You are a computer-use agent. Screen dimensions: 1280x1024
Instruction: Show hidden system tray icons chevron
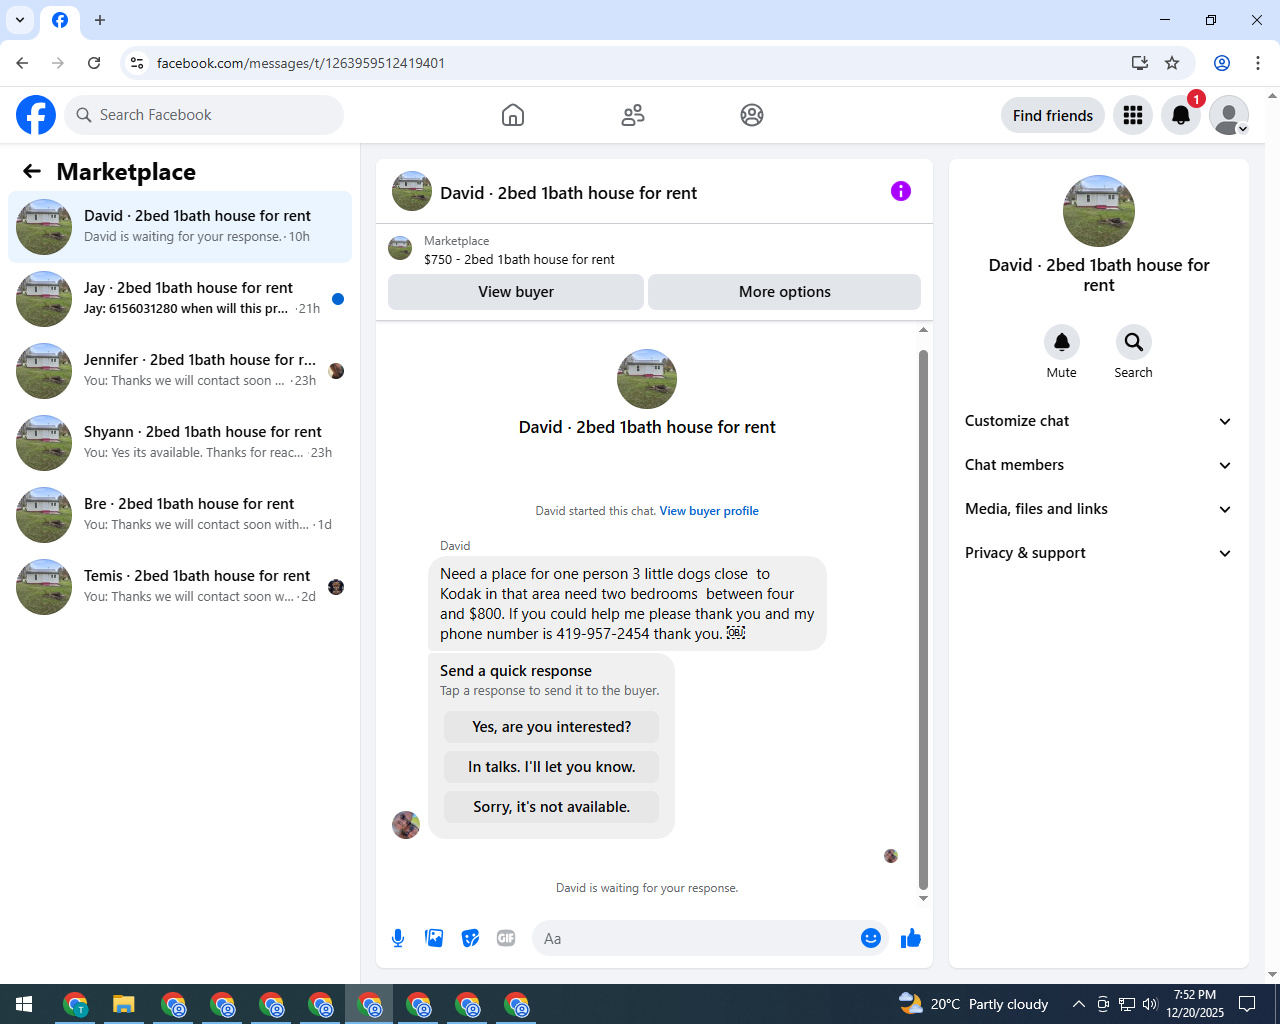(1078, 1004)
